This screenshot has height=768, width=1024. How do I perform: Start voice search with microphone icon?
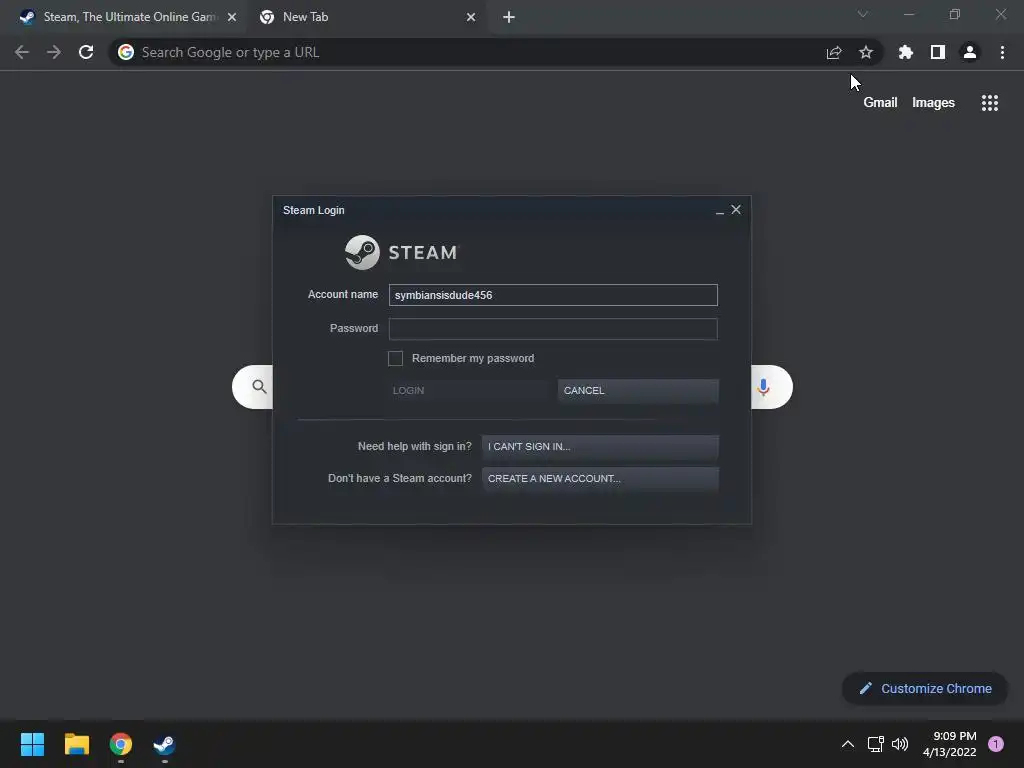pos(763,387)
